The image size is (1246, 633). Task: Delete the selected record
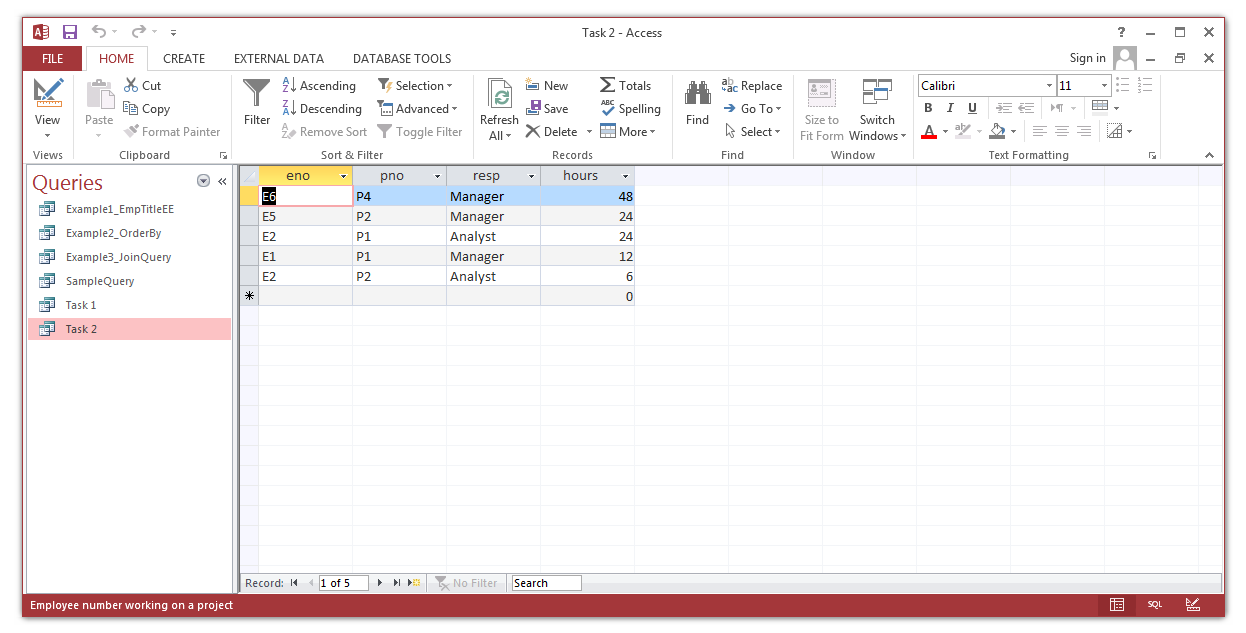click(552, 132)
